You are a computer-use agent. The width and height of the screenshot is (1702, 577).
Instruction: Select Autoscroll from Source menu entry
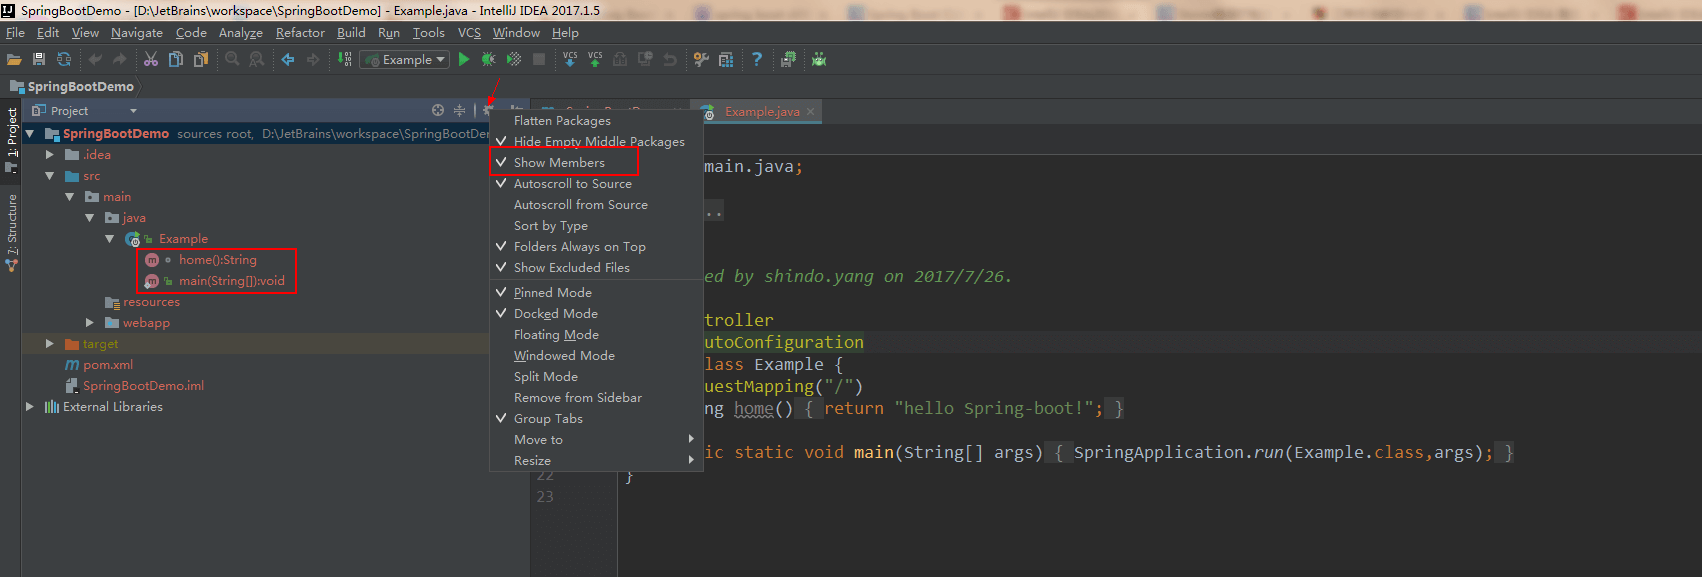click(596, 205)
